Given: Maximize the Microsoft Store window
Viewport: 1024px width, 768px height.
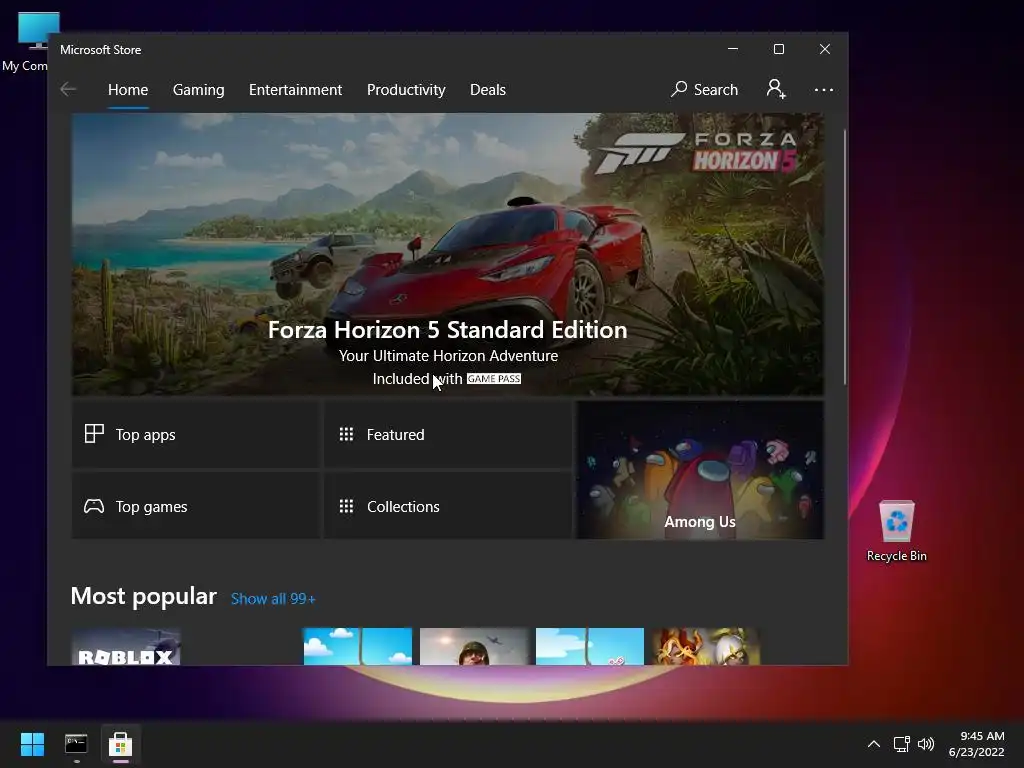Looking at the screenshot, I should 778,49.
